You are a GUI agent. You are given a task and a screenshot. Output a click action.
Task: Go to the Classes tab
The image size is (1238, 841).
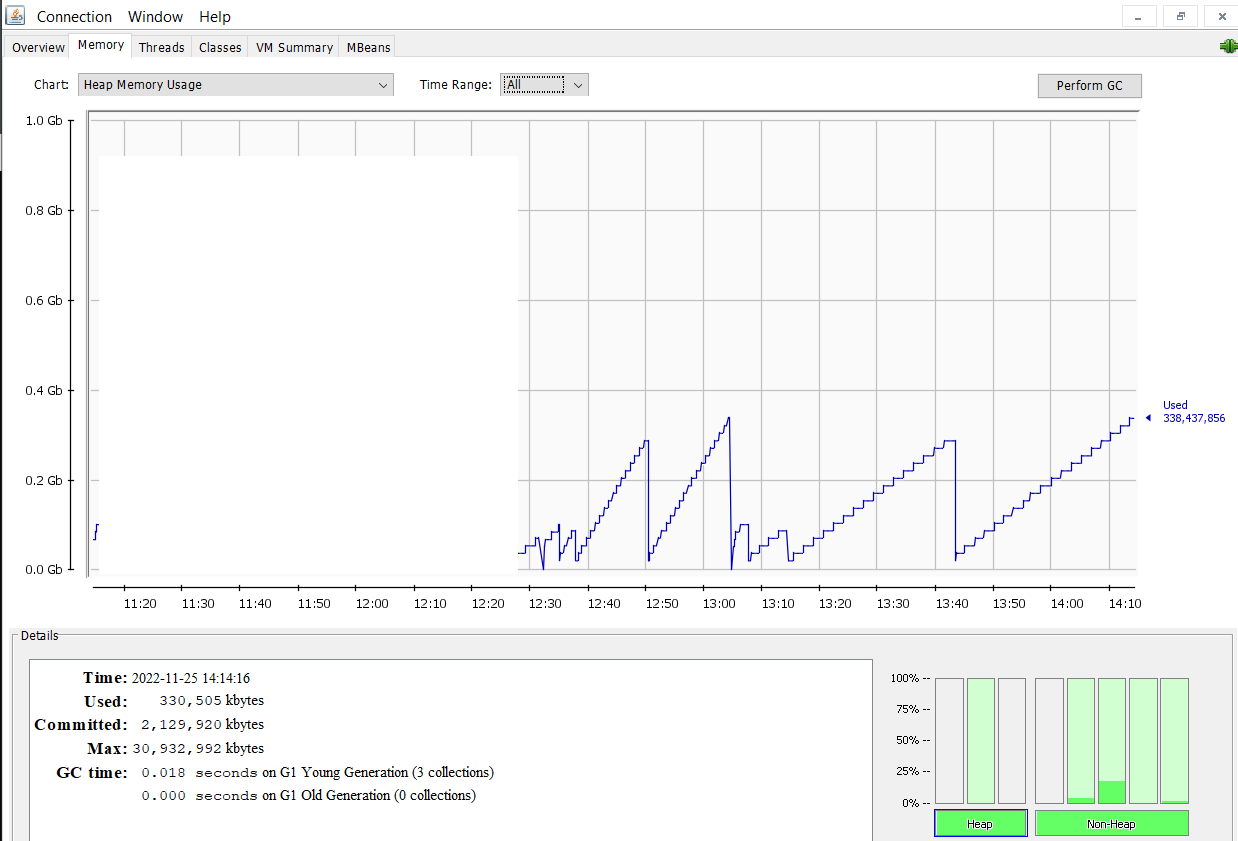[x=220, y=47]
